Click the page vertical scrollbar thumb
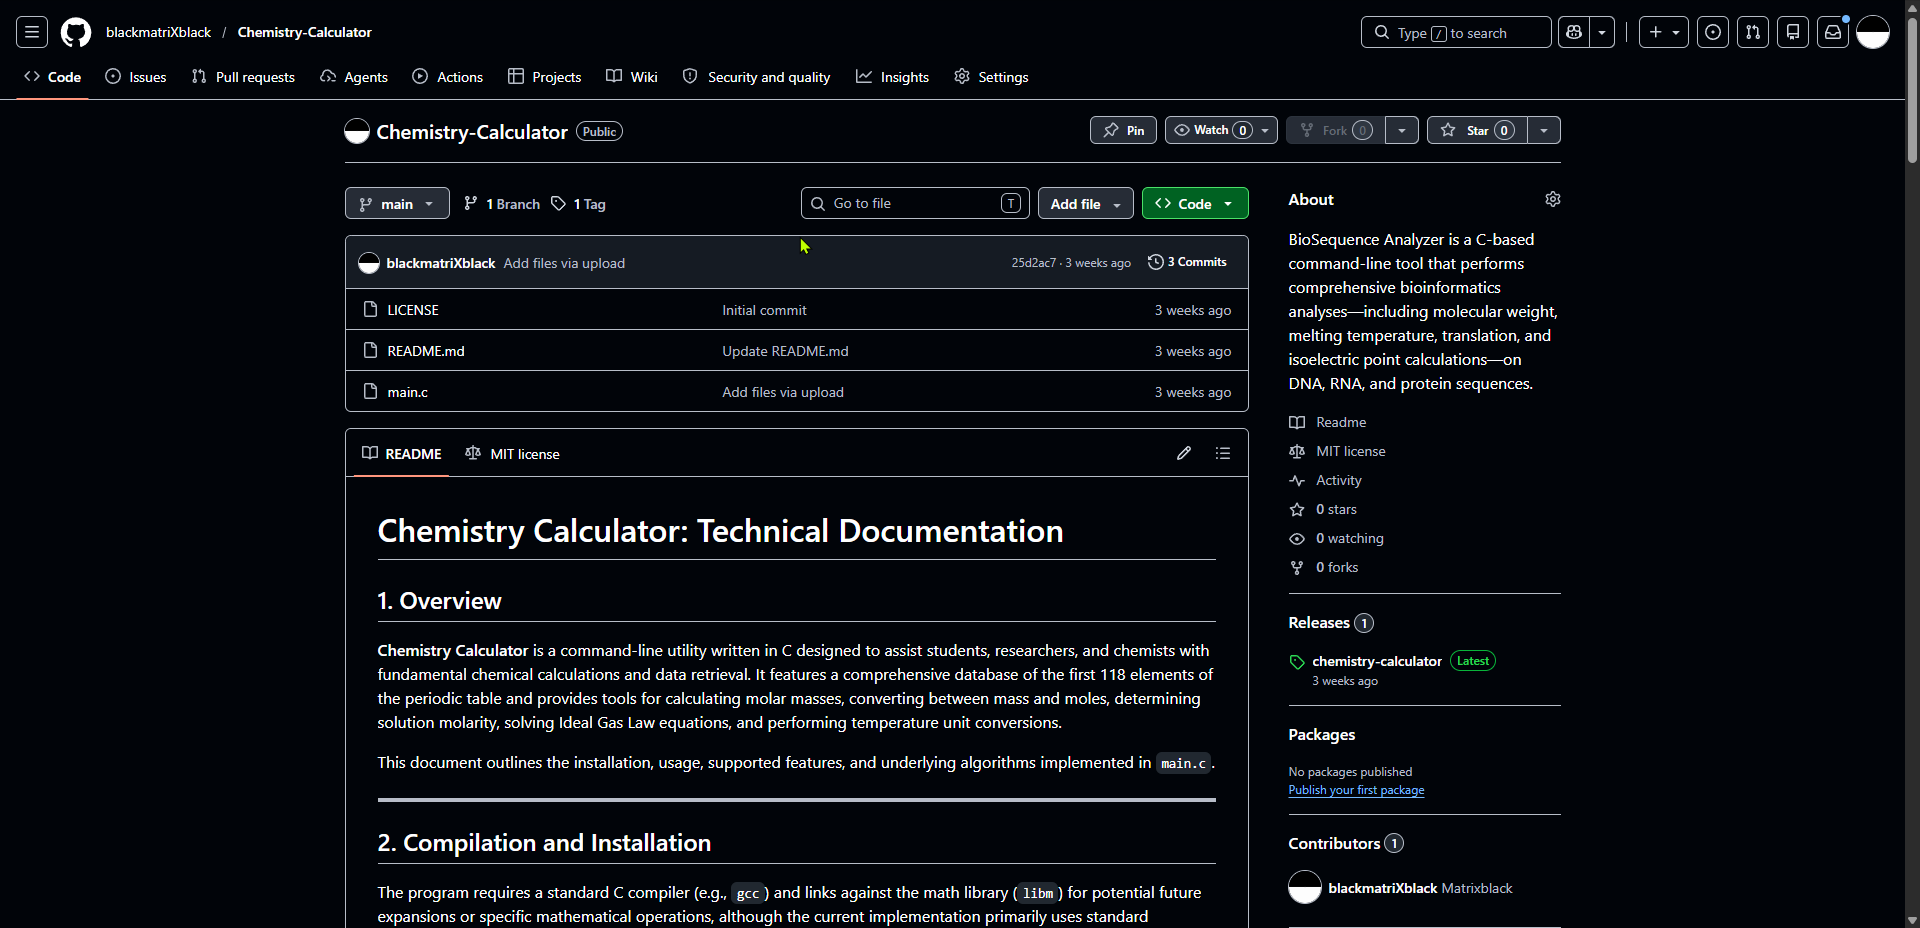Screen dimensions: 1920x928 1912,90
